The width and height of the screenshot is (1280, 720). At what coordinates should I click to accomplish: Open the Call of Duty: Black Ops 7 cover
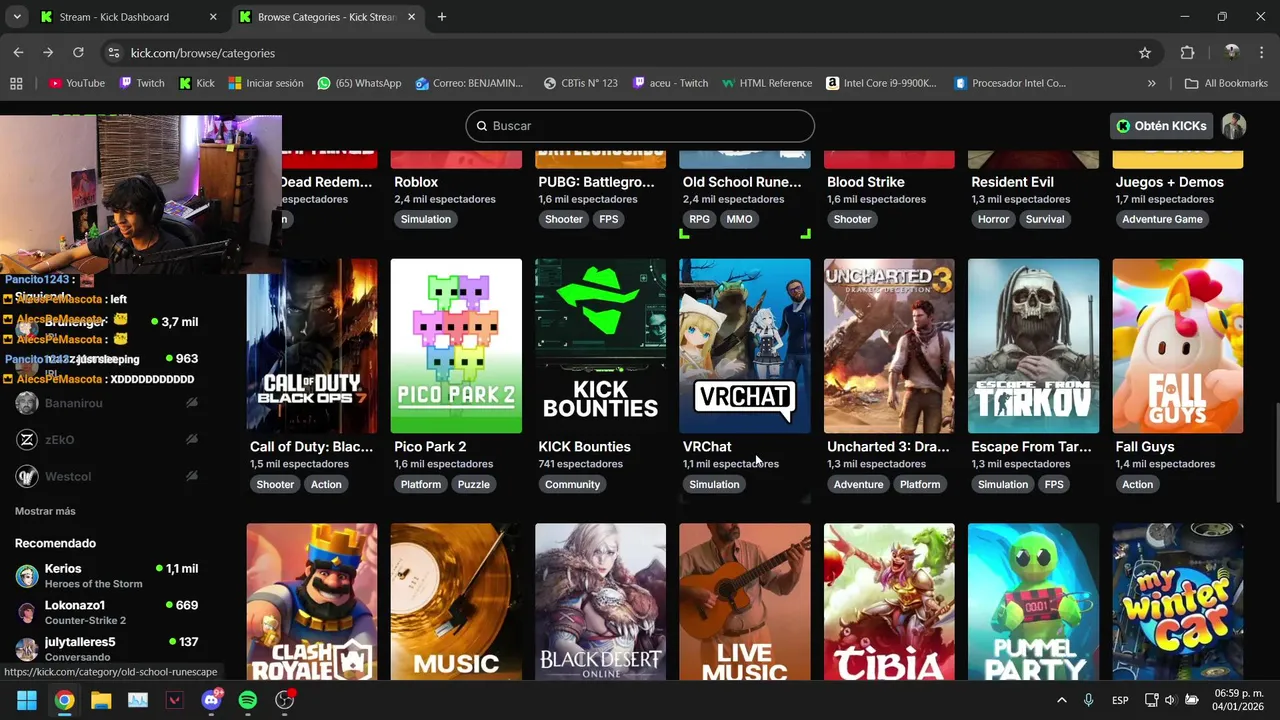coord(312,346)
